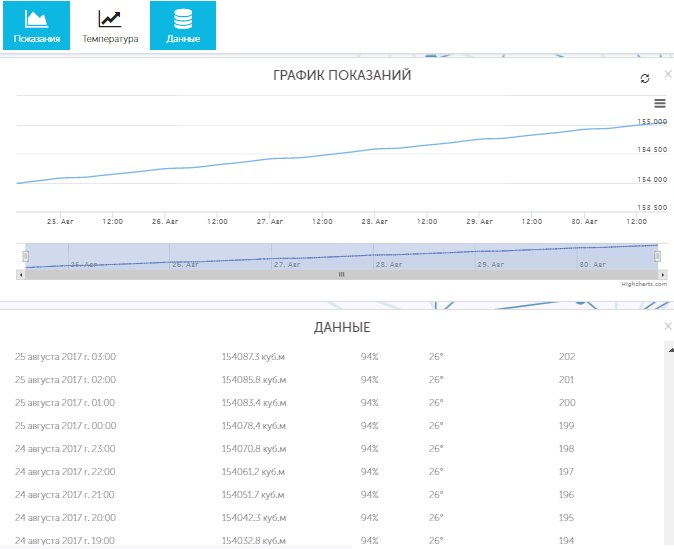674x549 pixels.
Task: Click the value 154042.3 куб.м
Action: click(x=254, y=518)
